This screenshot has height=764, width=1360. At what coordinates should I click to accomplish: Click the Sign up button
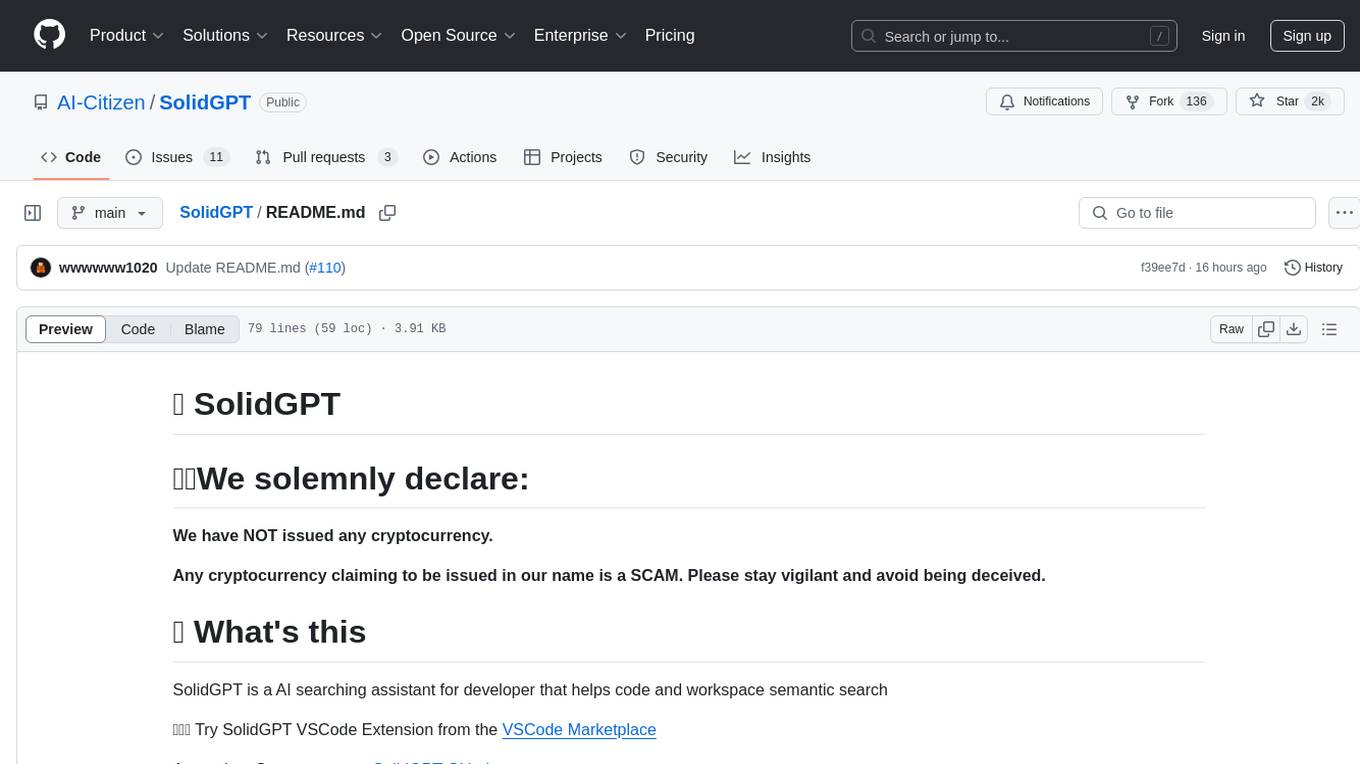click(x=1307, y=36)
